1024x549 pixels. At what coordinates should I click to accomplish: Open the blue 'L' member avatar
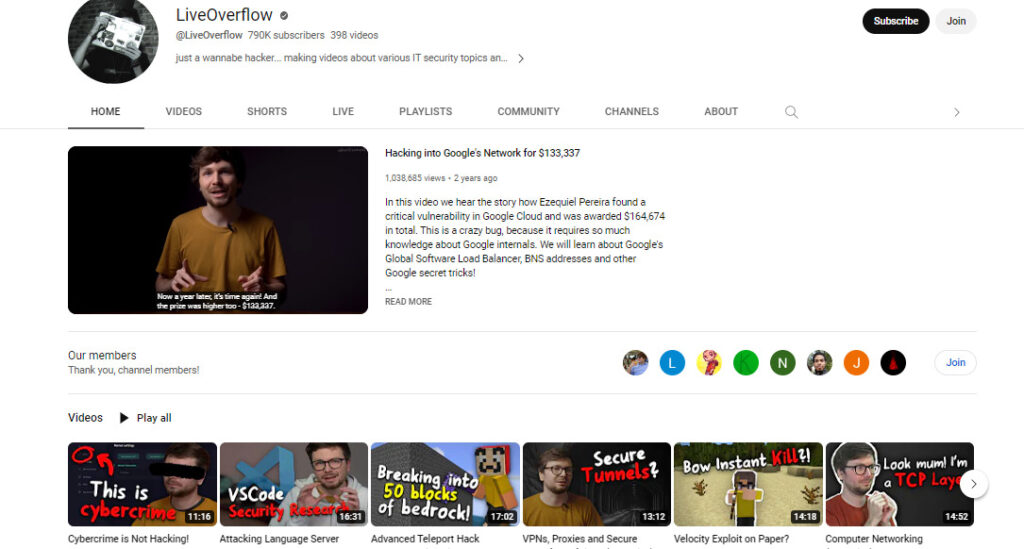[x=672, y=362]
